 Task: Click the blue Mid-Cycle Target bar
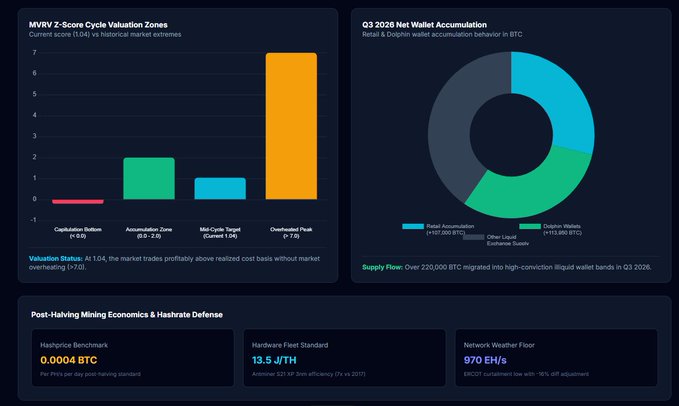point(220,188)
